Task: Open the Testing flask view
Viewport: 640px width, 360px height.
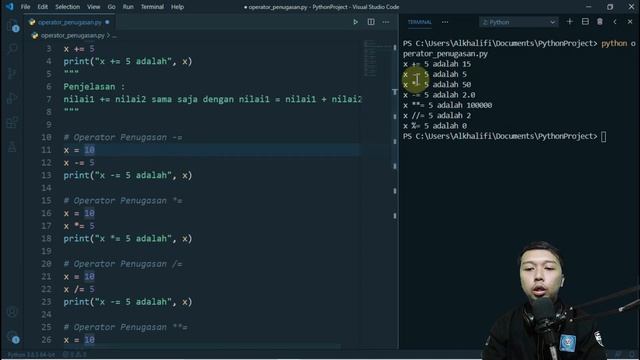Action: click(x=12, y=147)
